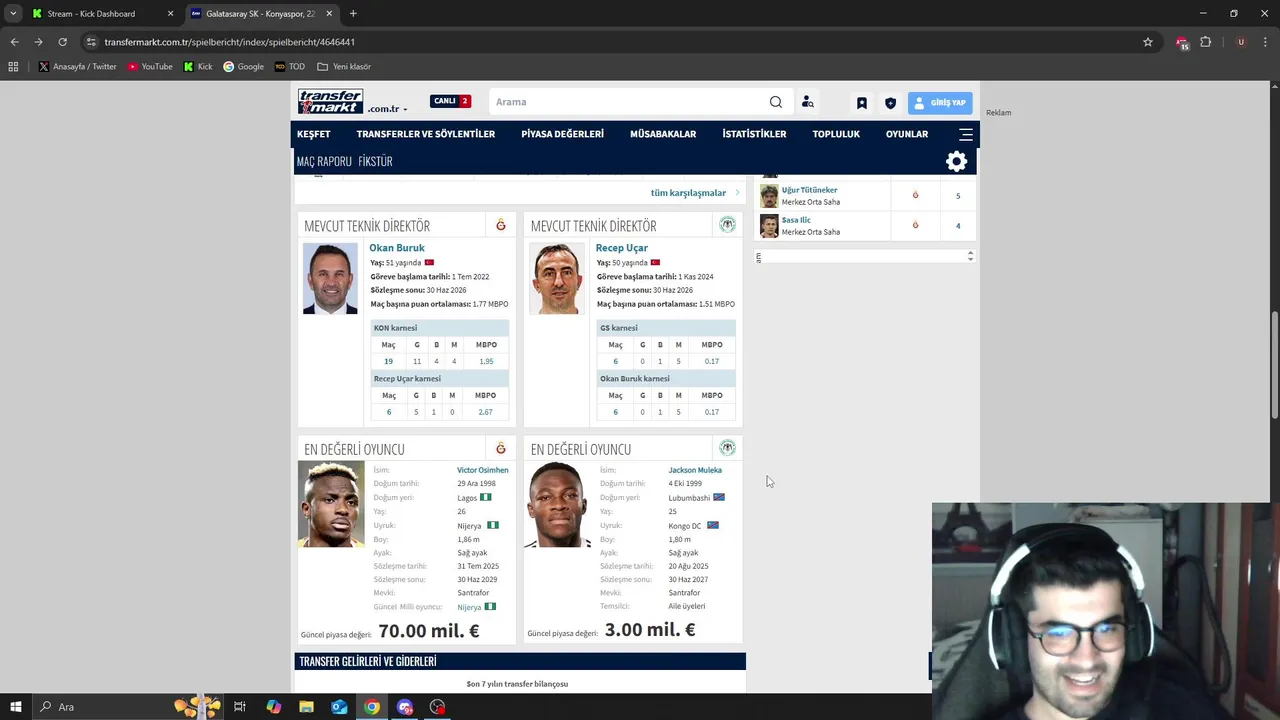
Task: Click Konyaspor crest above Jackson Muleka
Action: pos(727,448)
